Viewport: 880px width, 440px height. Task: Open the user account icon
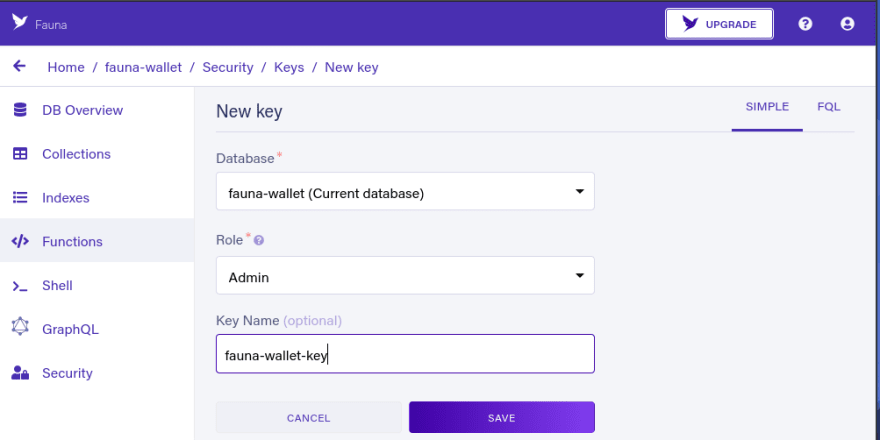pos(847,24)
